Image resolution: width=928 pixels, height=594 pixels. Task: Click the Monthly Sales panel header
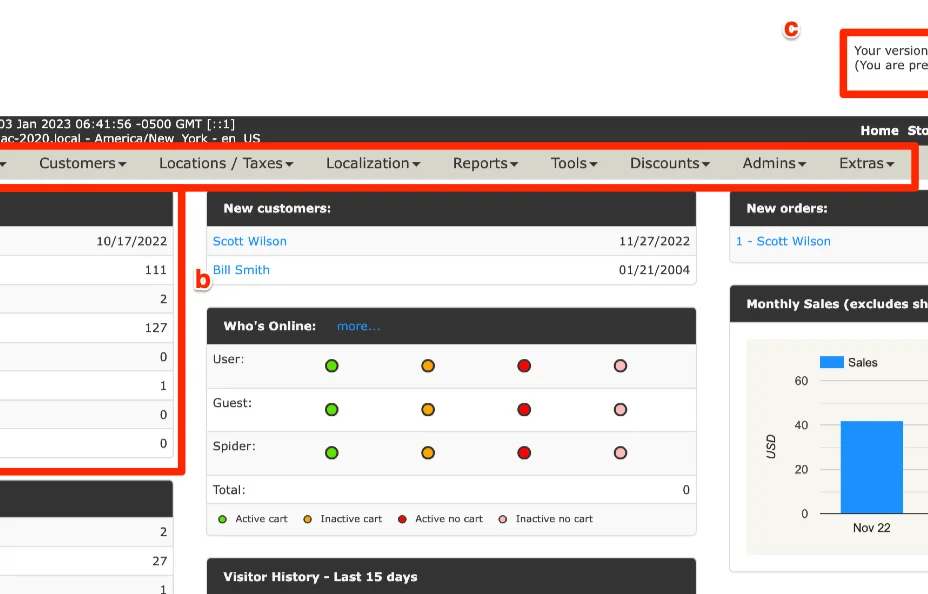(x=829, y=304)
